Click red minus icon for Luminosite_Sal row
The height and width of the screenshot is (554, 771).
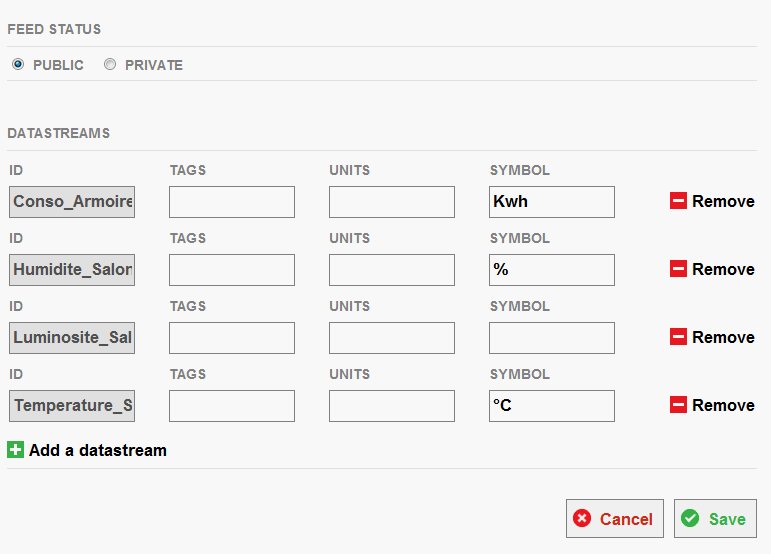coord(678,337)
